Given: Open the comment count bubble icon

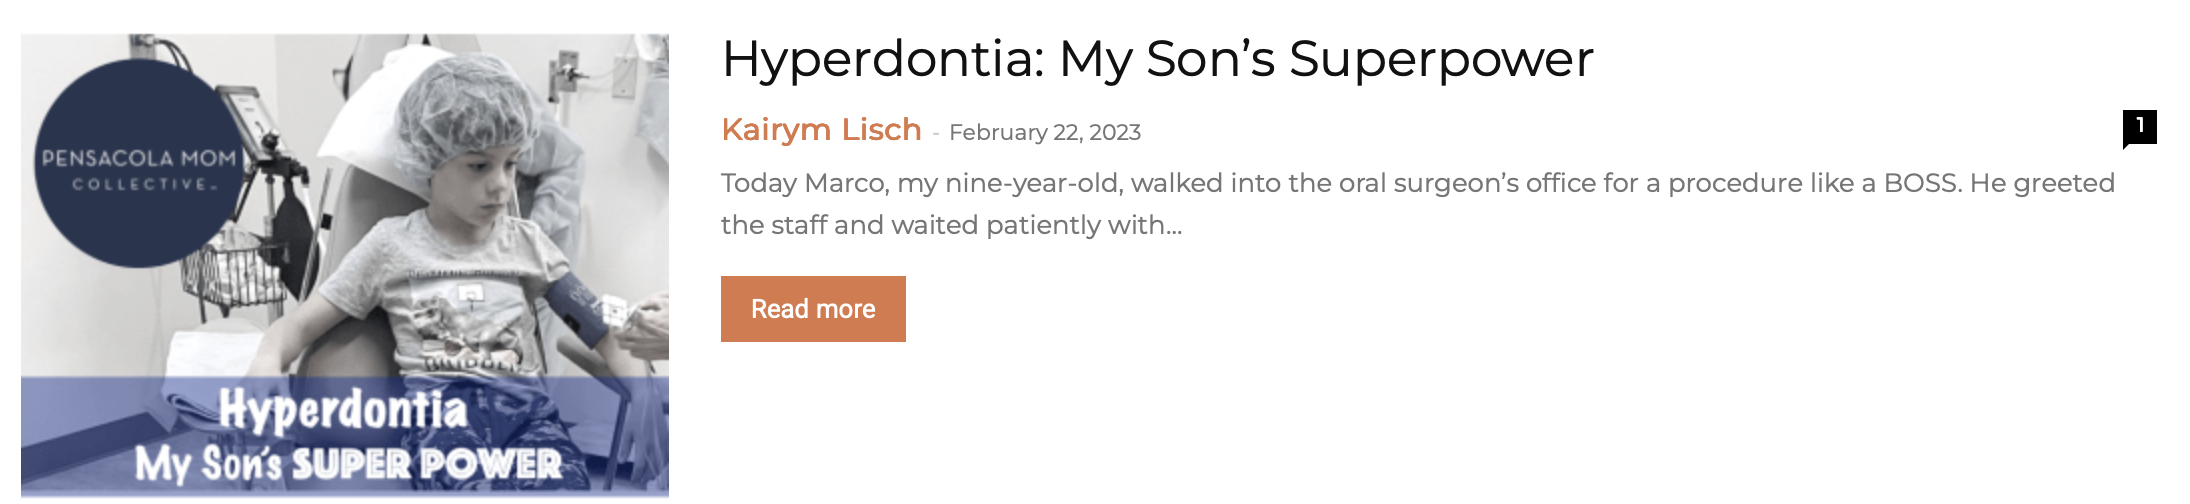Looking at the screenshot, I should 2139,127.
